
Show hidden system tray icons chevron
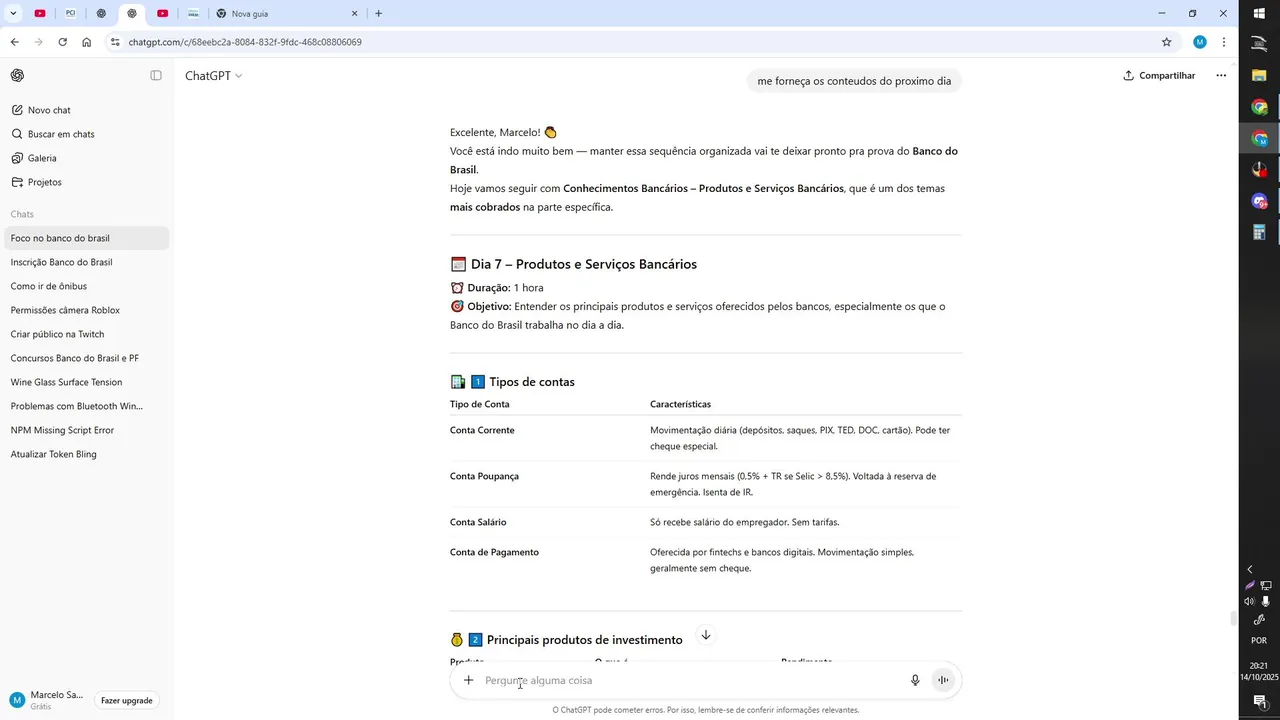[x=1250, y=569]
